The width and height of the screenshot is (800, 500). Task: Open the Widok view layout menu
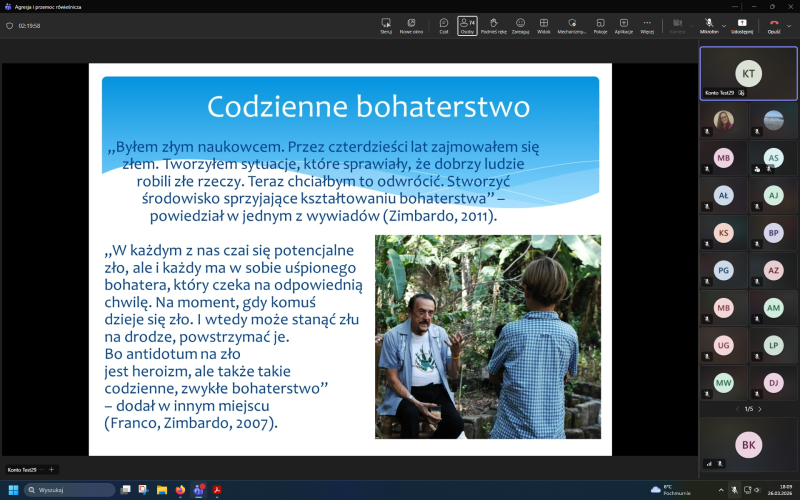[544, 25]
